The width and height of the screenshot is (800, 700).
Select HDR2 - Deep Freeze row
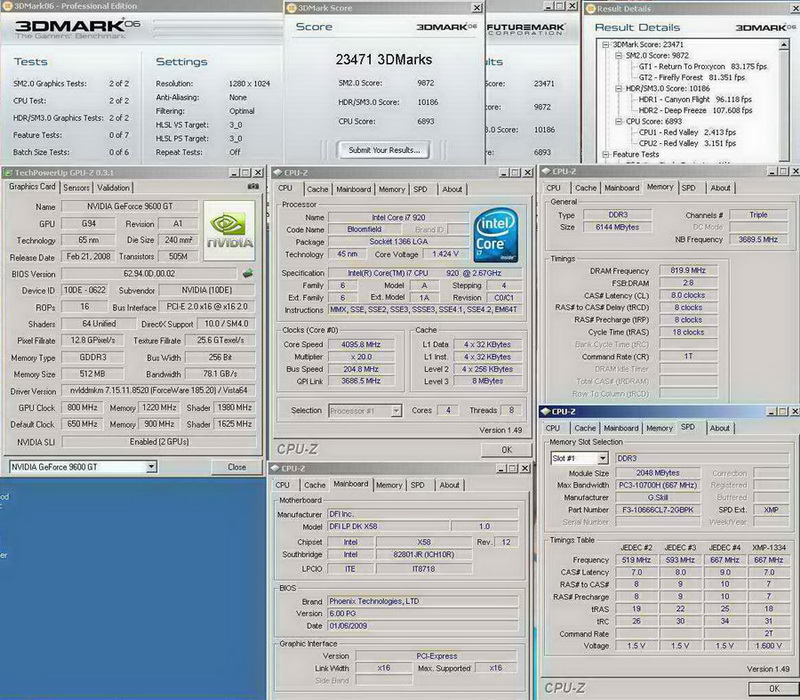click(x=695, y=110)
